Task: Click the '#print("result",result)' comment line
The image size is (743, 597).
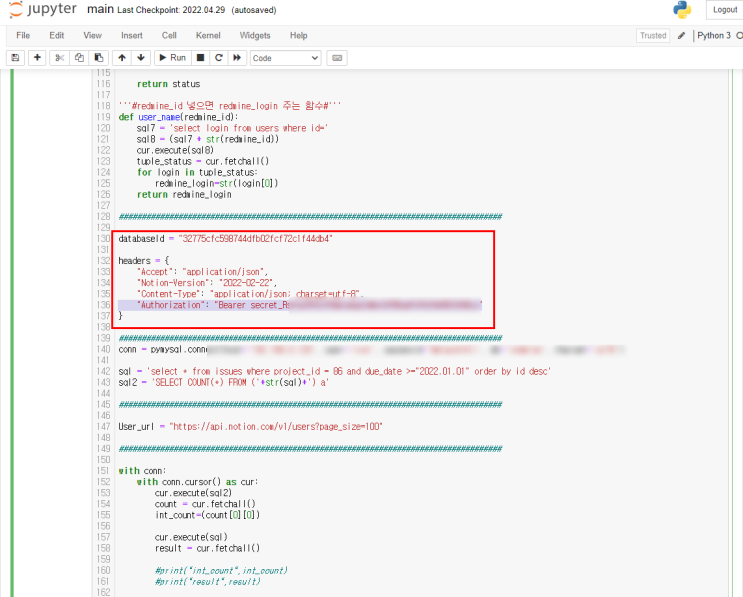Action: 208,581
